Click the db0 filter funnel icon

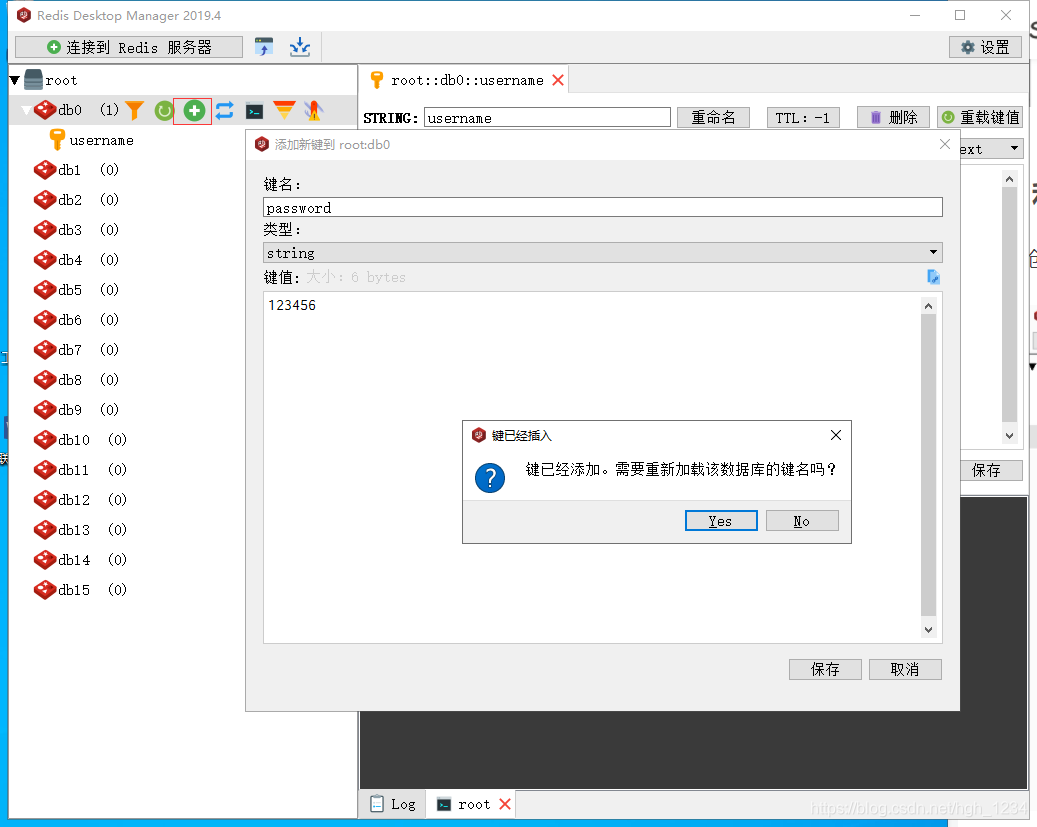click(x=134, y=110)
